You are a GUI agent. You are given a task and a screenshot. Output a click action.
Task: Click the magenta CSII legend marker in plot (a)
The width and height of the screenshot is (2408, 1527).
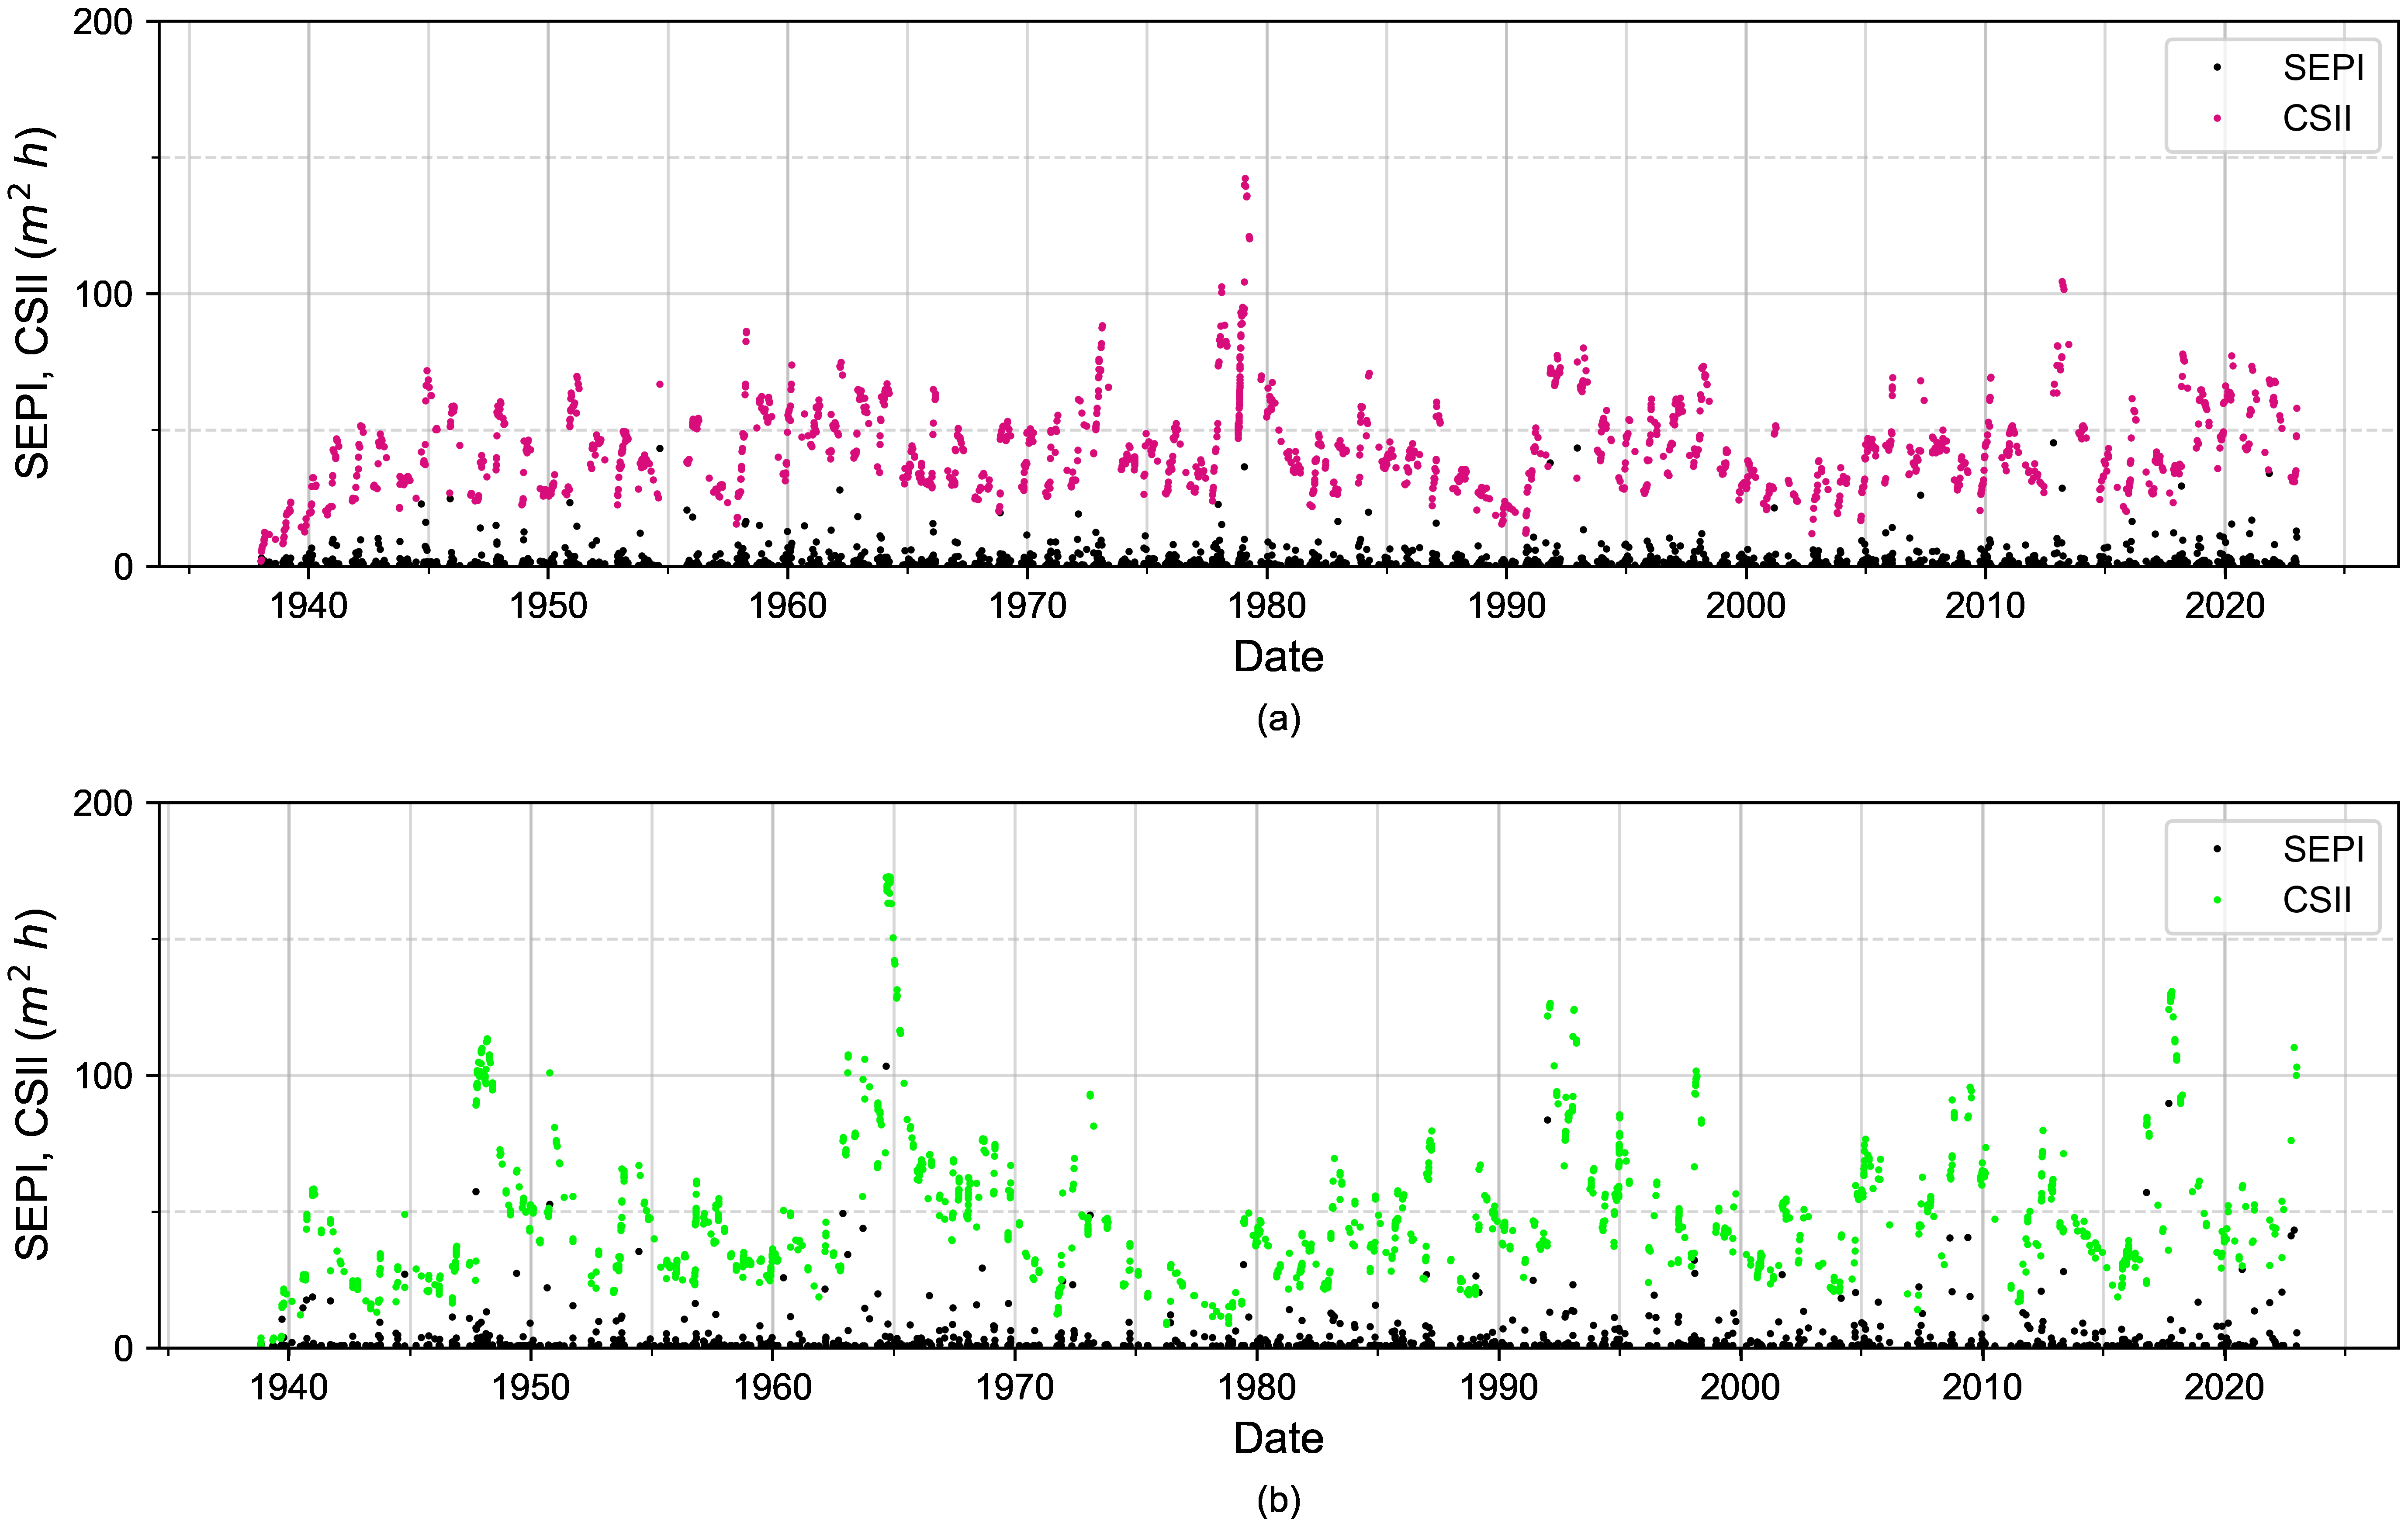(x=2217, y=119)
